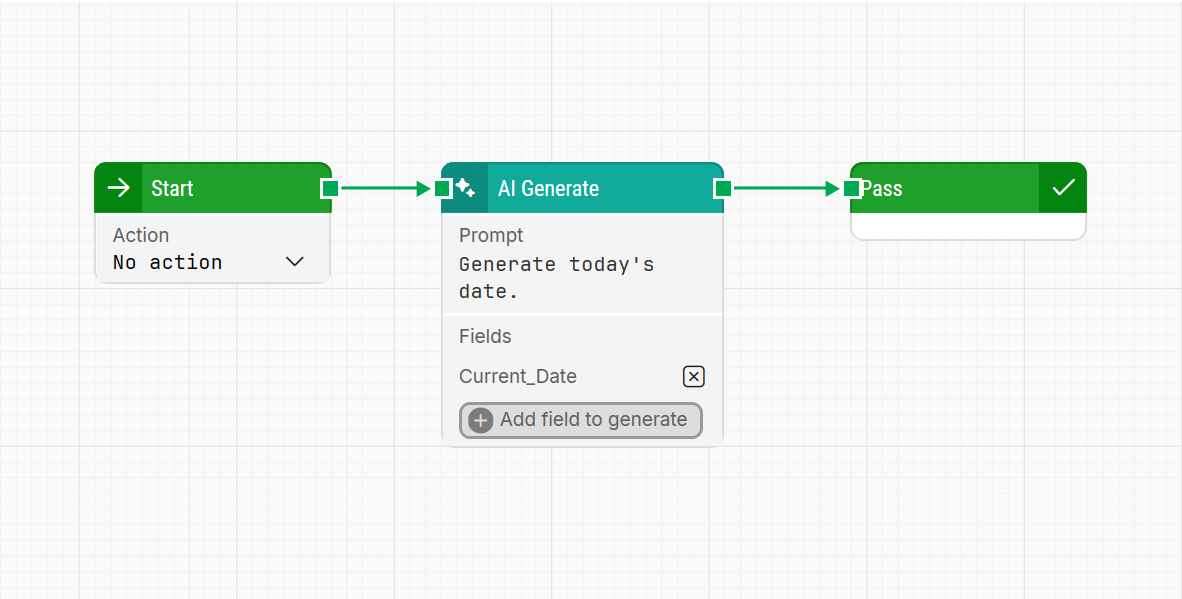Select the Start node title
Viewport: 1182px width, 599px height.
pos(172,188)
